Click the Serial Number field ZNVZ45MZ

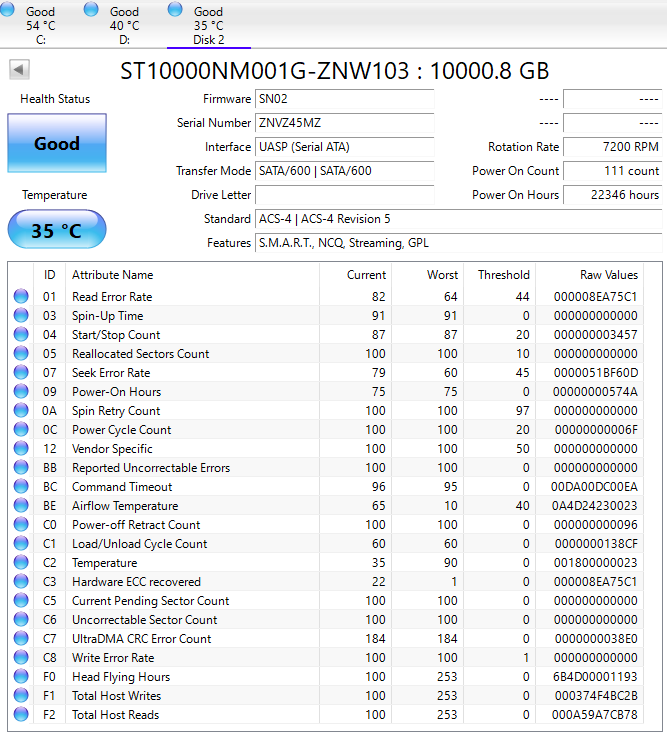[345, 123]
